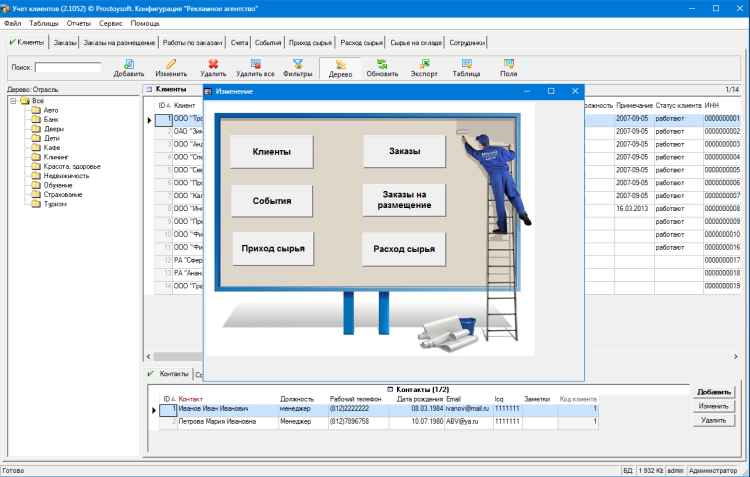Screen dimensions: 750x477
Task: Toggle the Дерево tree view button
Action: 340,68
